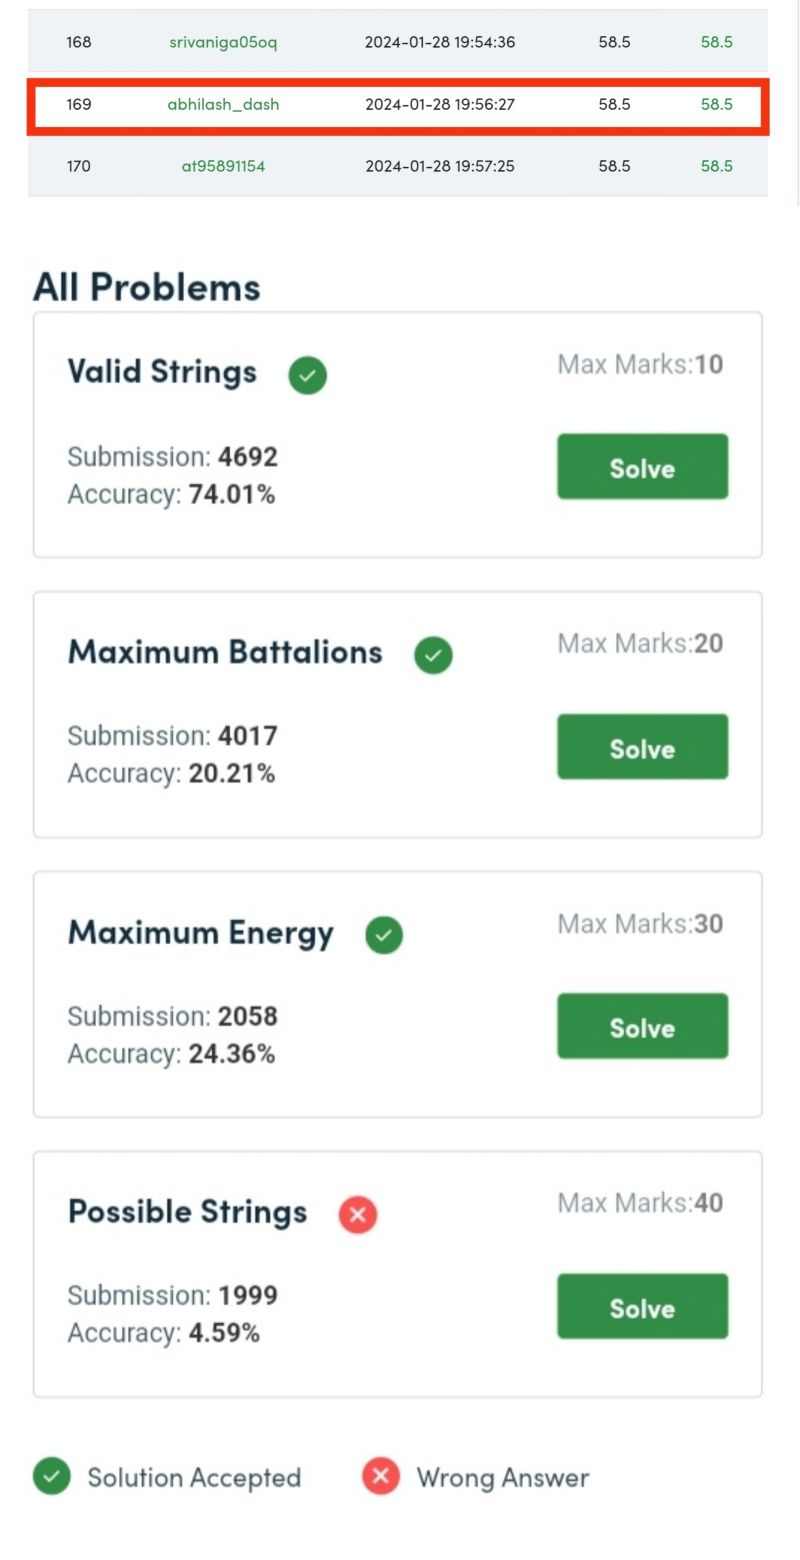Click the Solution Accepted legend icon

tap(52, 1476)
